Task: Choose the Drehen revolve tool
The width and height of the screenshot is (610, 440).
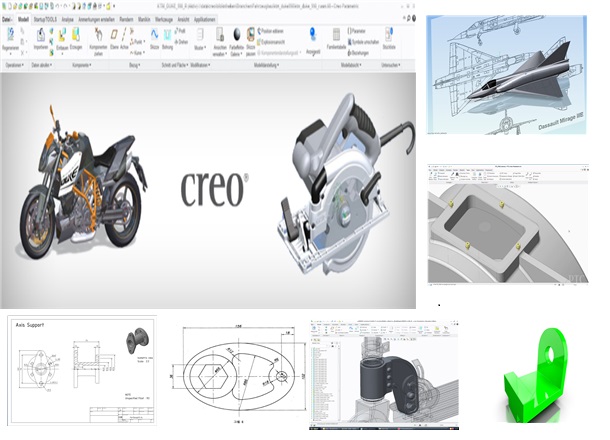Action: pos(181,42)
